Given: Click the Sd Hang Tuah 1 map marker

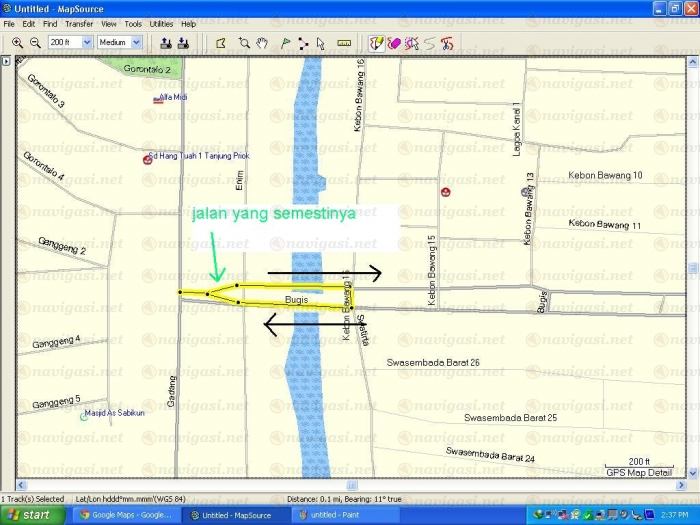Looking at the screenshot, I should [147, 158].
